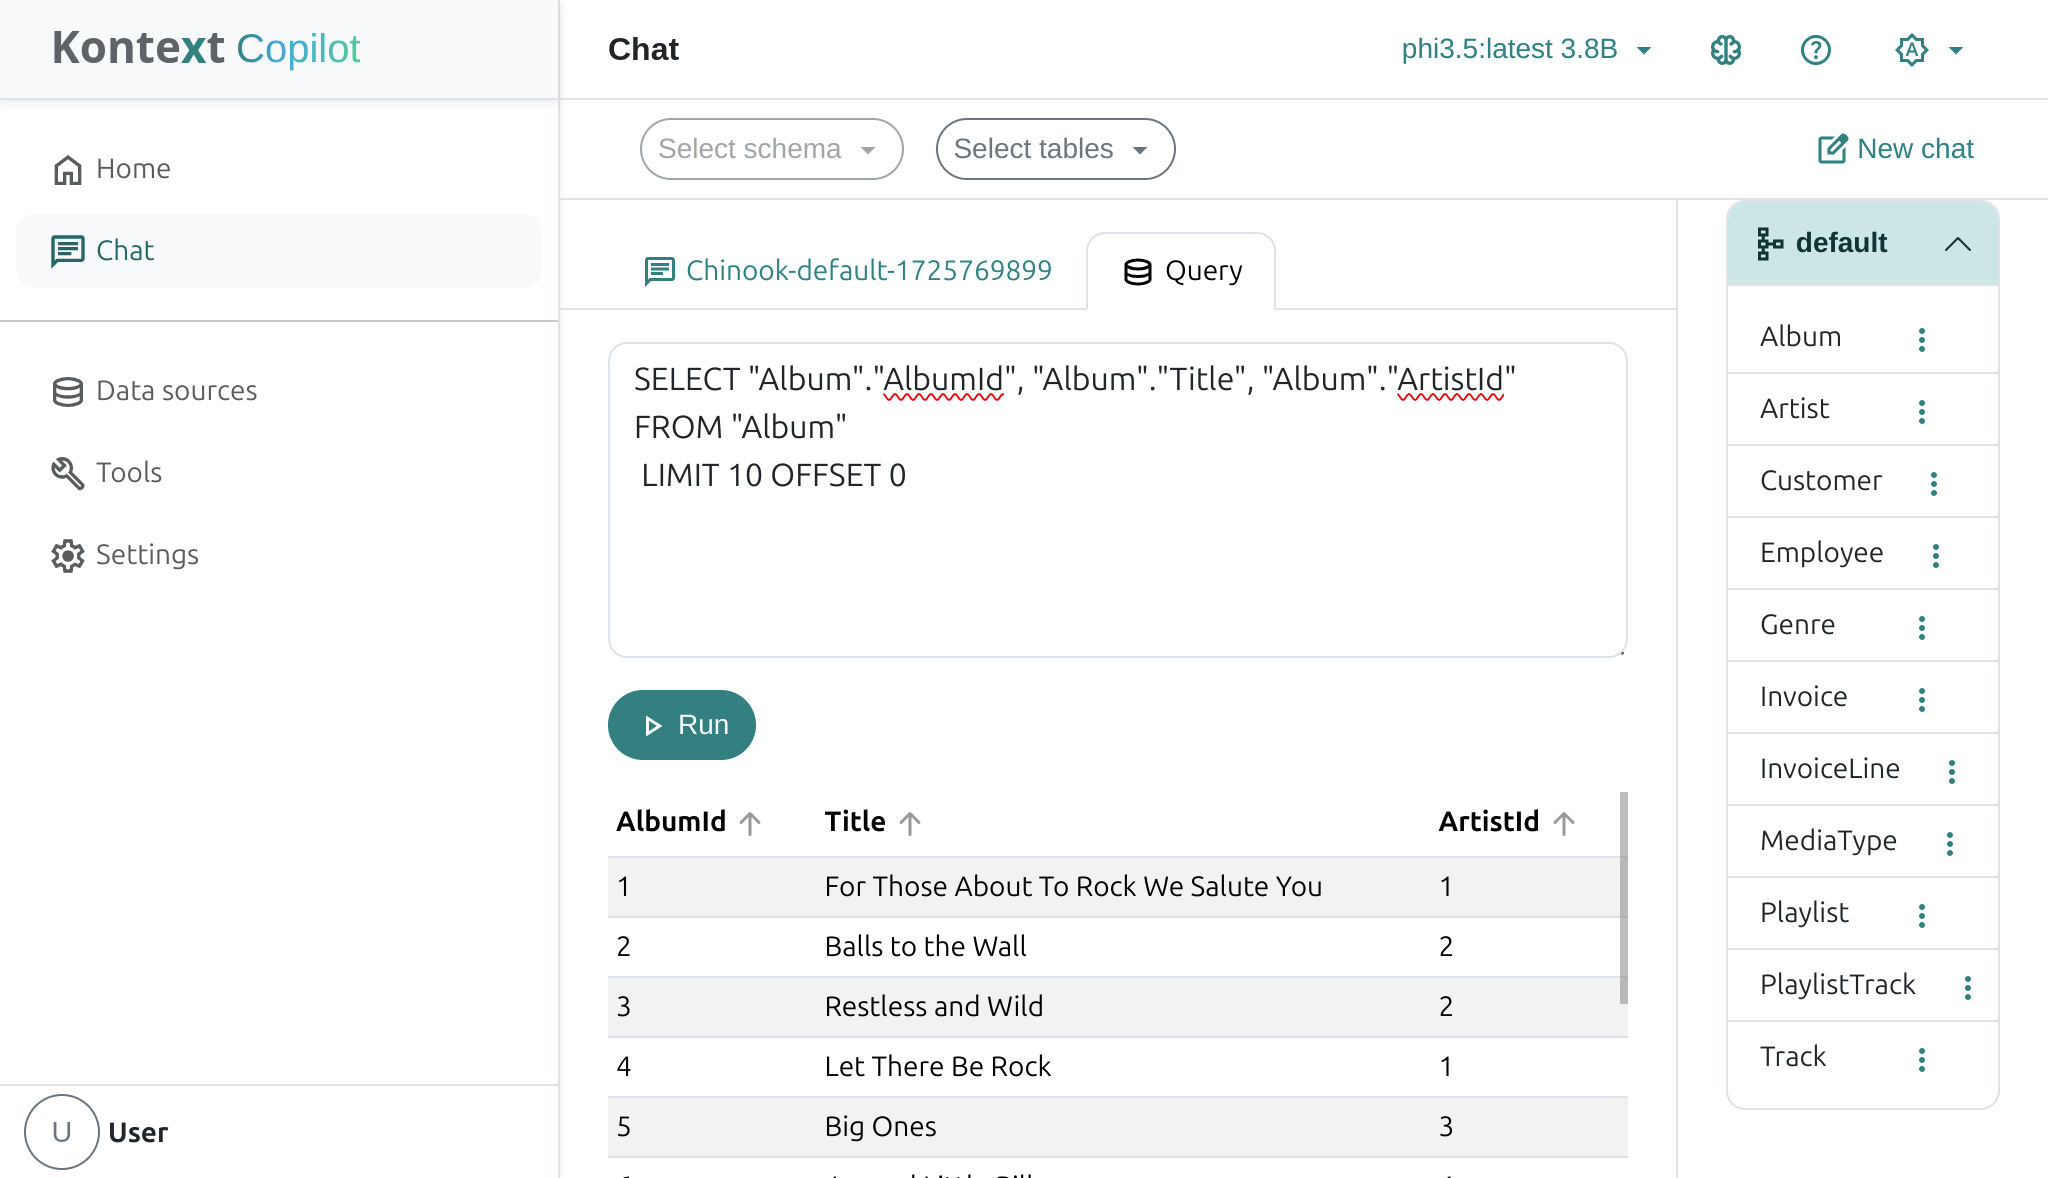Click the Chat navigation icon
This screenshot has width=2048, height=1178.
(x=66, y=249)
